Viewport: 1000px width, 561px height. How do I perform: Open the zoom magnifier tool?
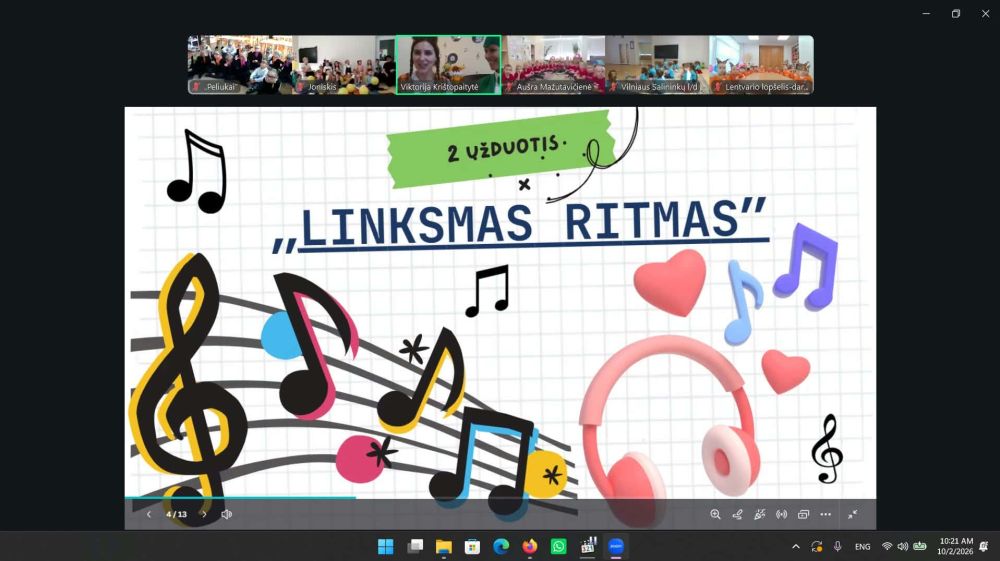716,514
